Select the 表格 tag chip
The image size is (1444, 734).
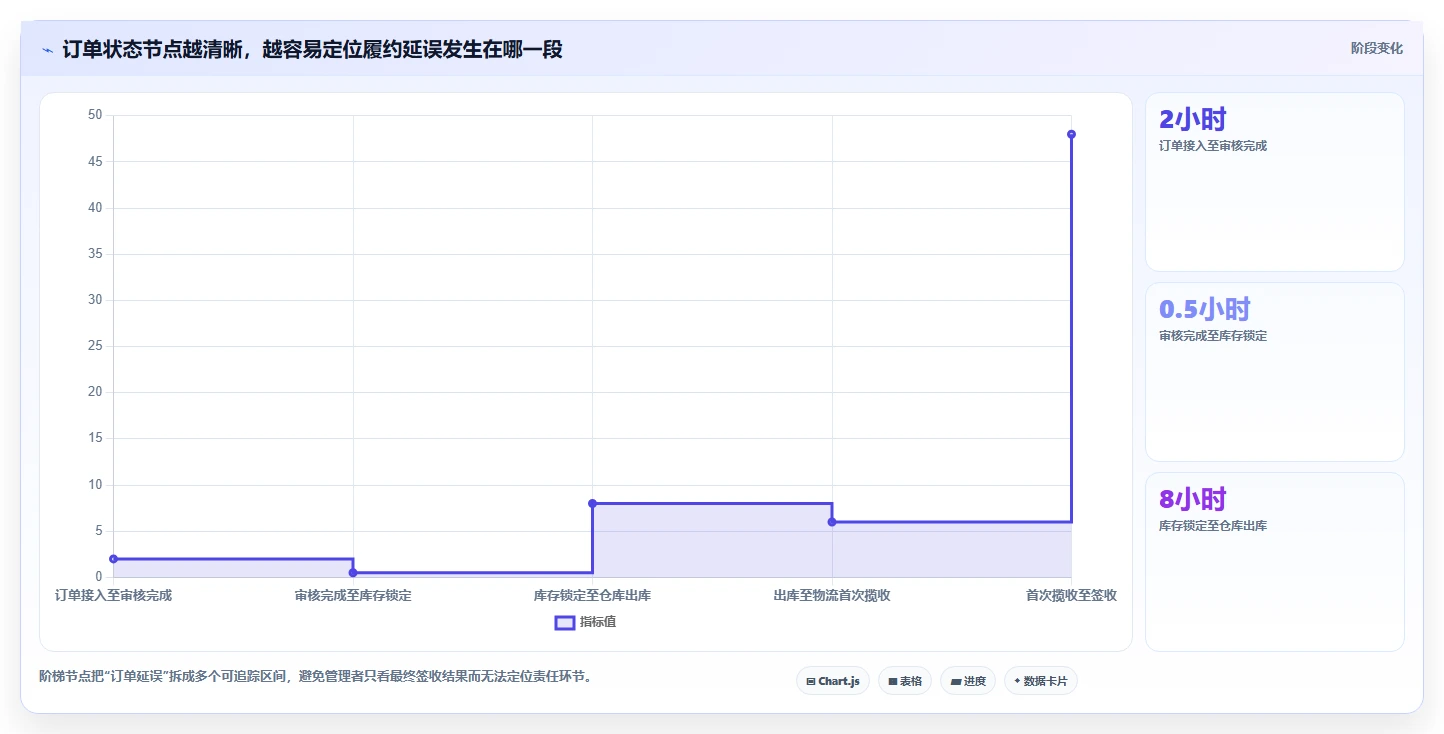[905, 681]
